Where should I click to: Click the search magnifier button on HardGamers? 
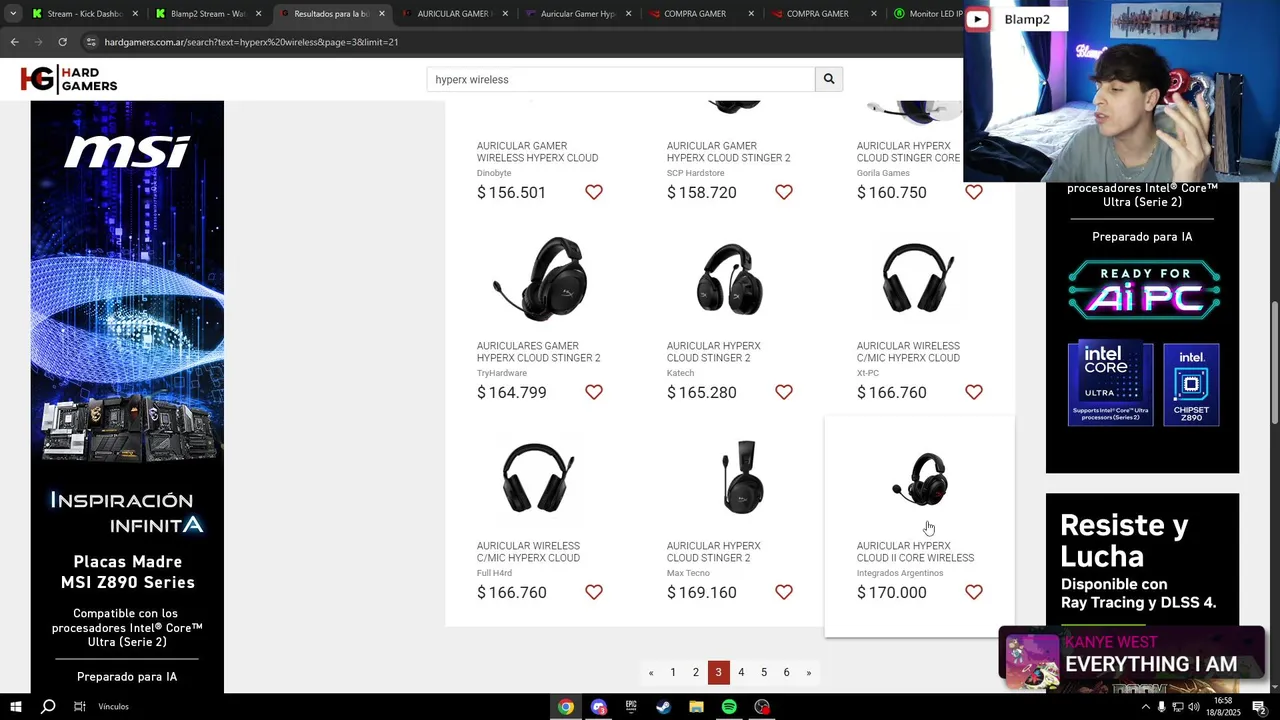(829, 79)
